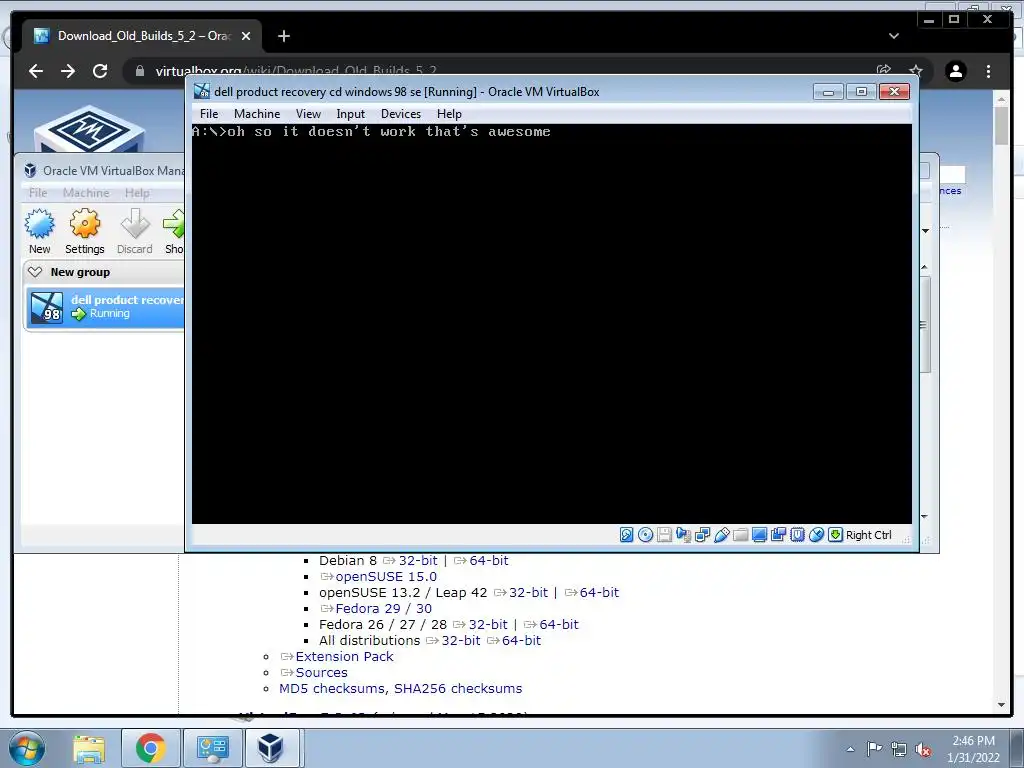
Task: Click the Chrome reload button
Action: coord(100,71)
